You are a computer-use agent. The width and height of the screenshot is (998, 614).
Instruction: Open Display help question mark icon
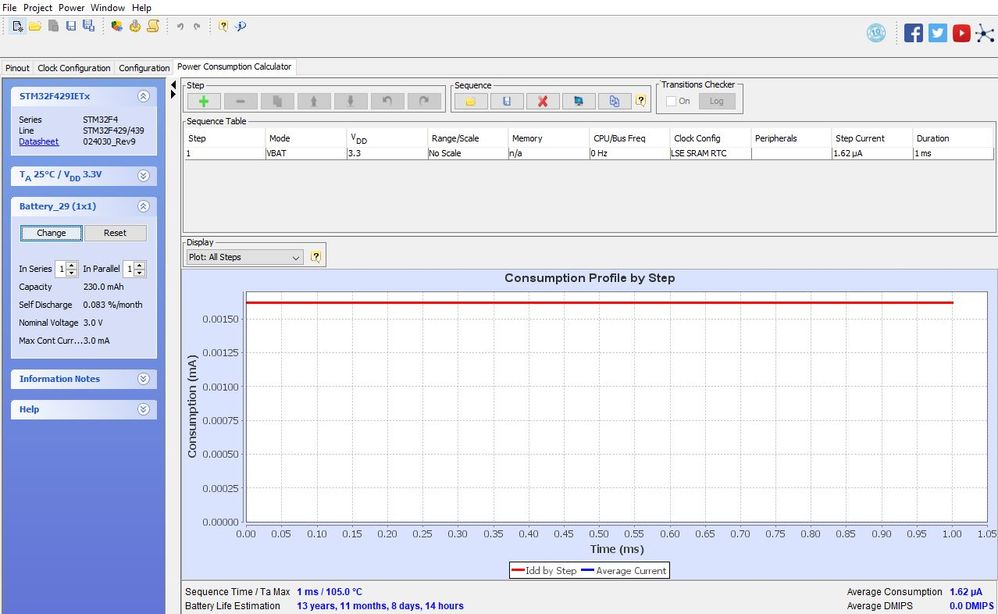(x=316, y=256)
